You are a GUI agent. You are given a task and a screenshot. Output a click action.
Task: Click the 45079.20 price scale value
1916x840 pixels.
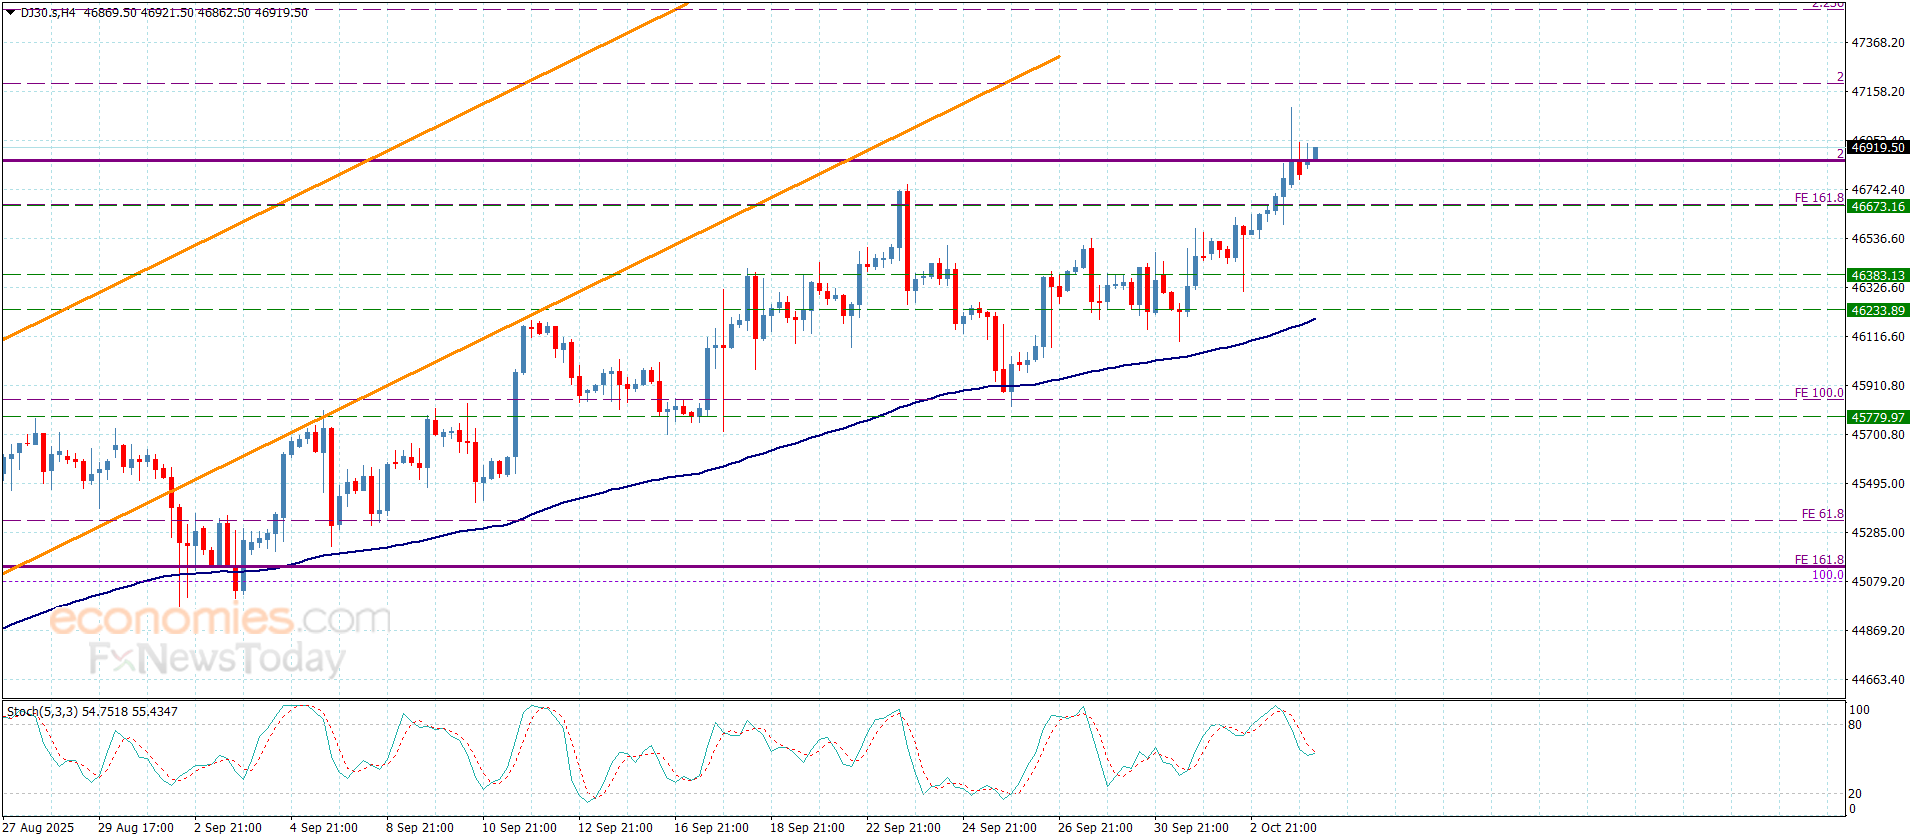tap(1878, 581)
